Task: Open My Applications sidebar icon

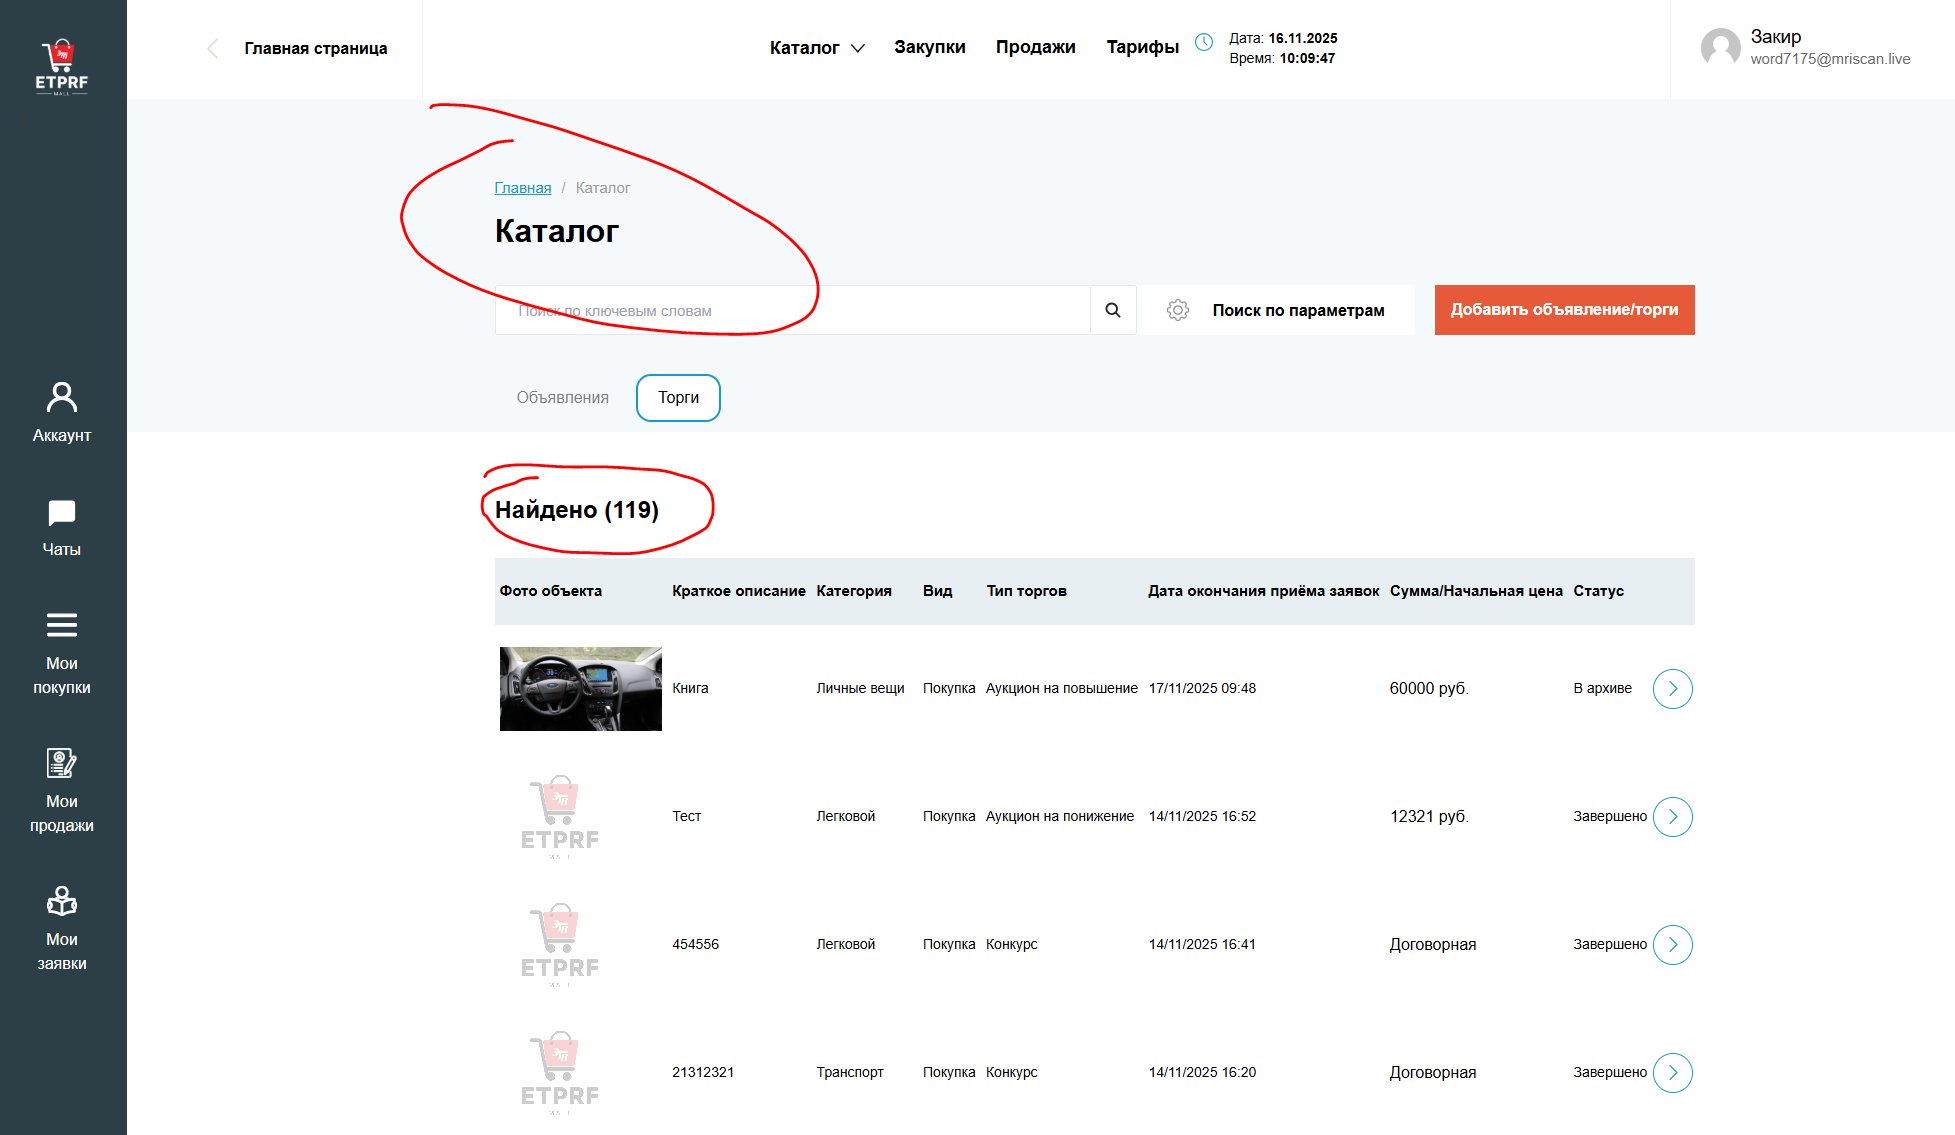Action: (62, 927)
